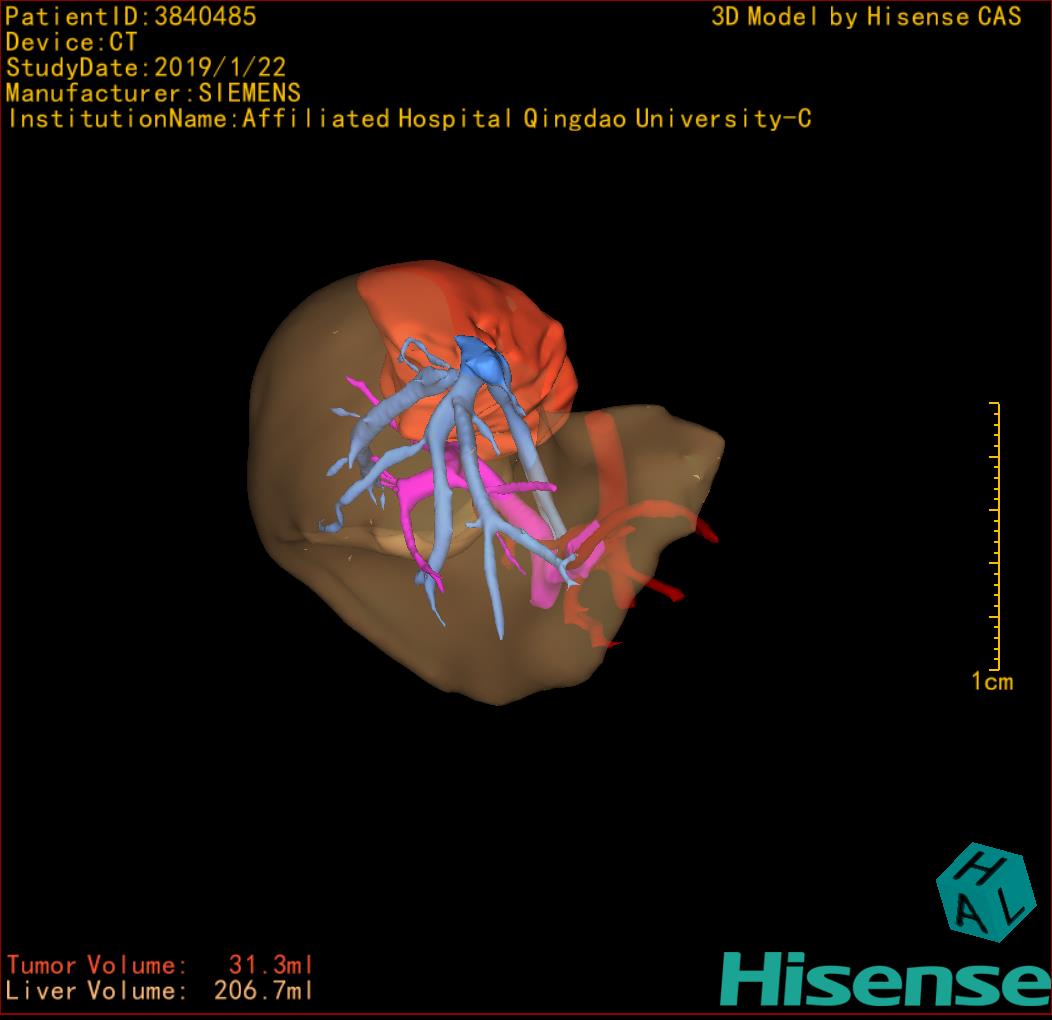Image resolution: width=1052 pixels, height=1020 pixels.
Task: Click the yellow vertical scale ruler
Action: point(995,536)
